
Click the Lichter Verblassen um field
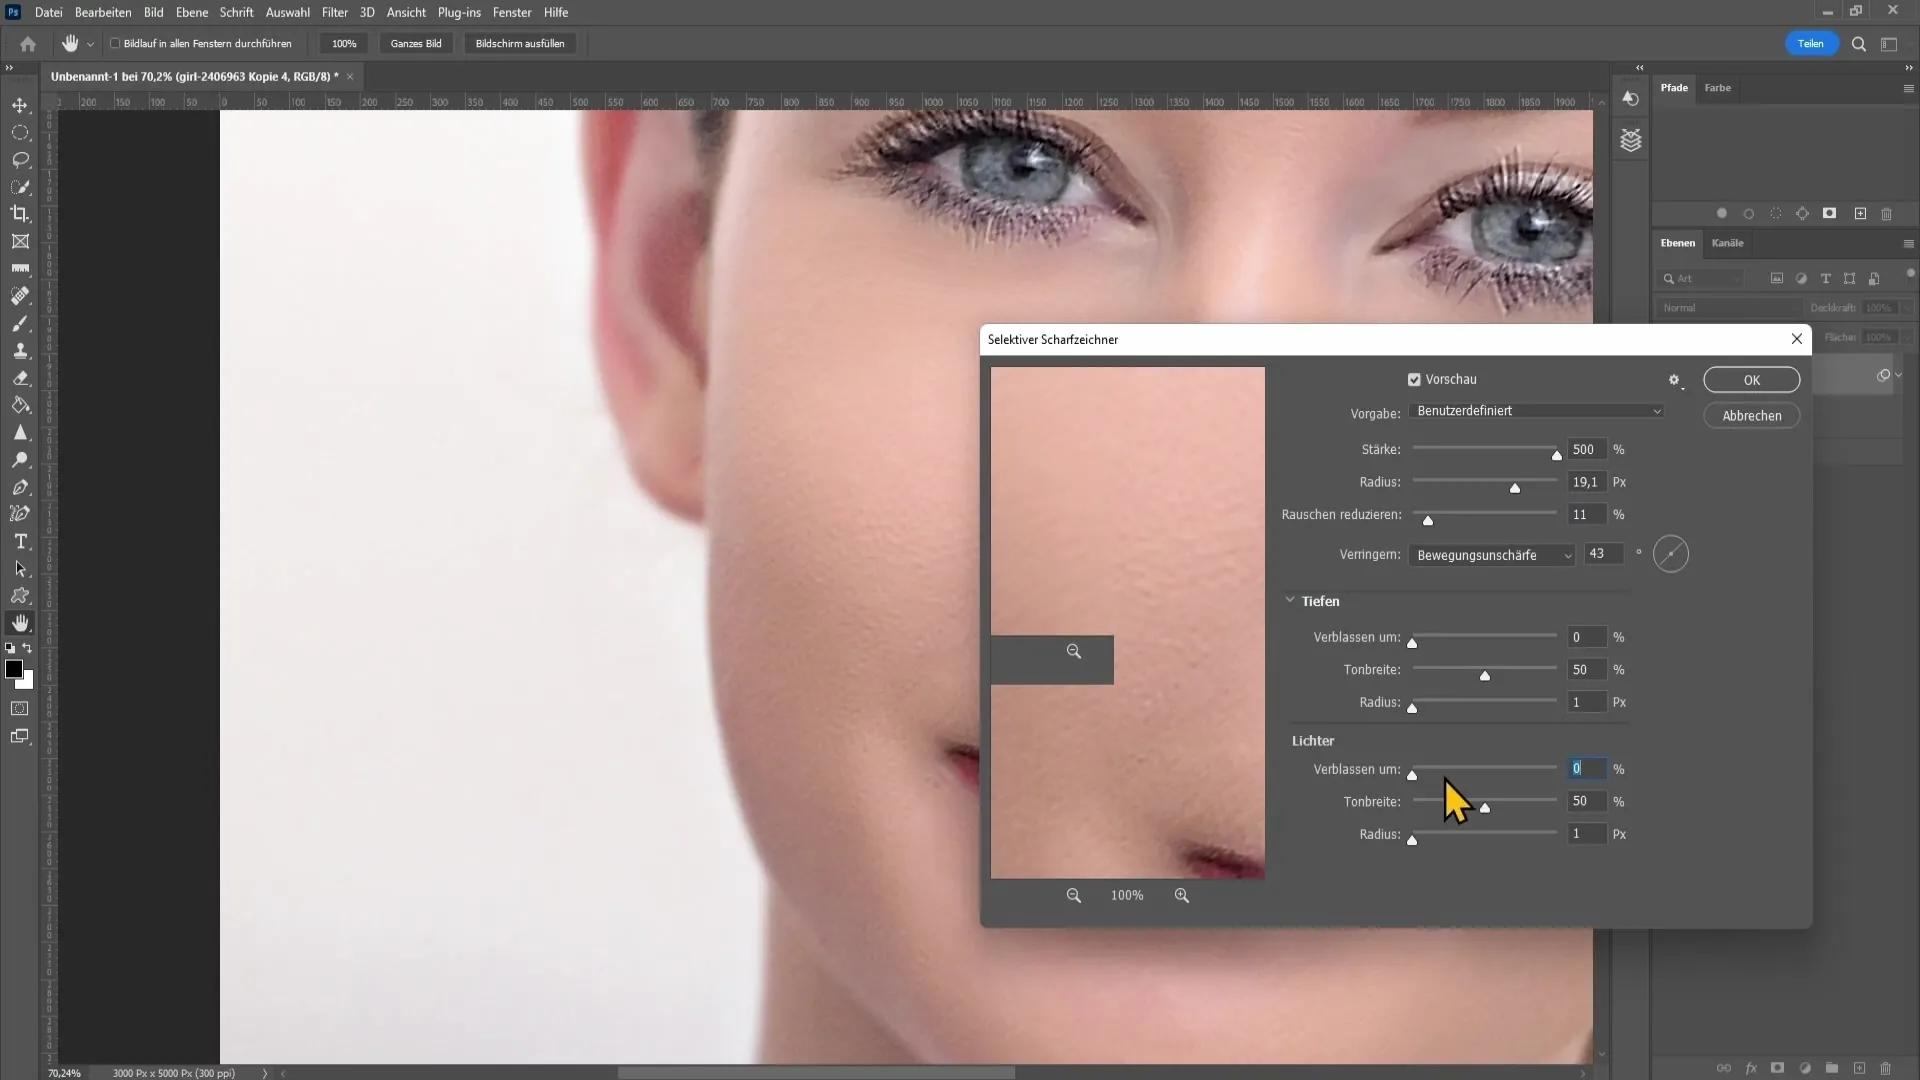(1587, 769)
